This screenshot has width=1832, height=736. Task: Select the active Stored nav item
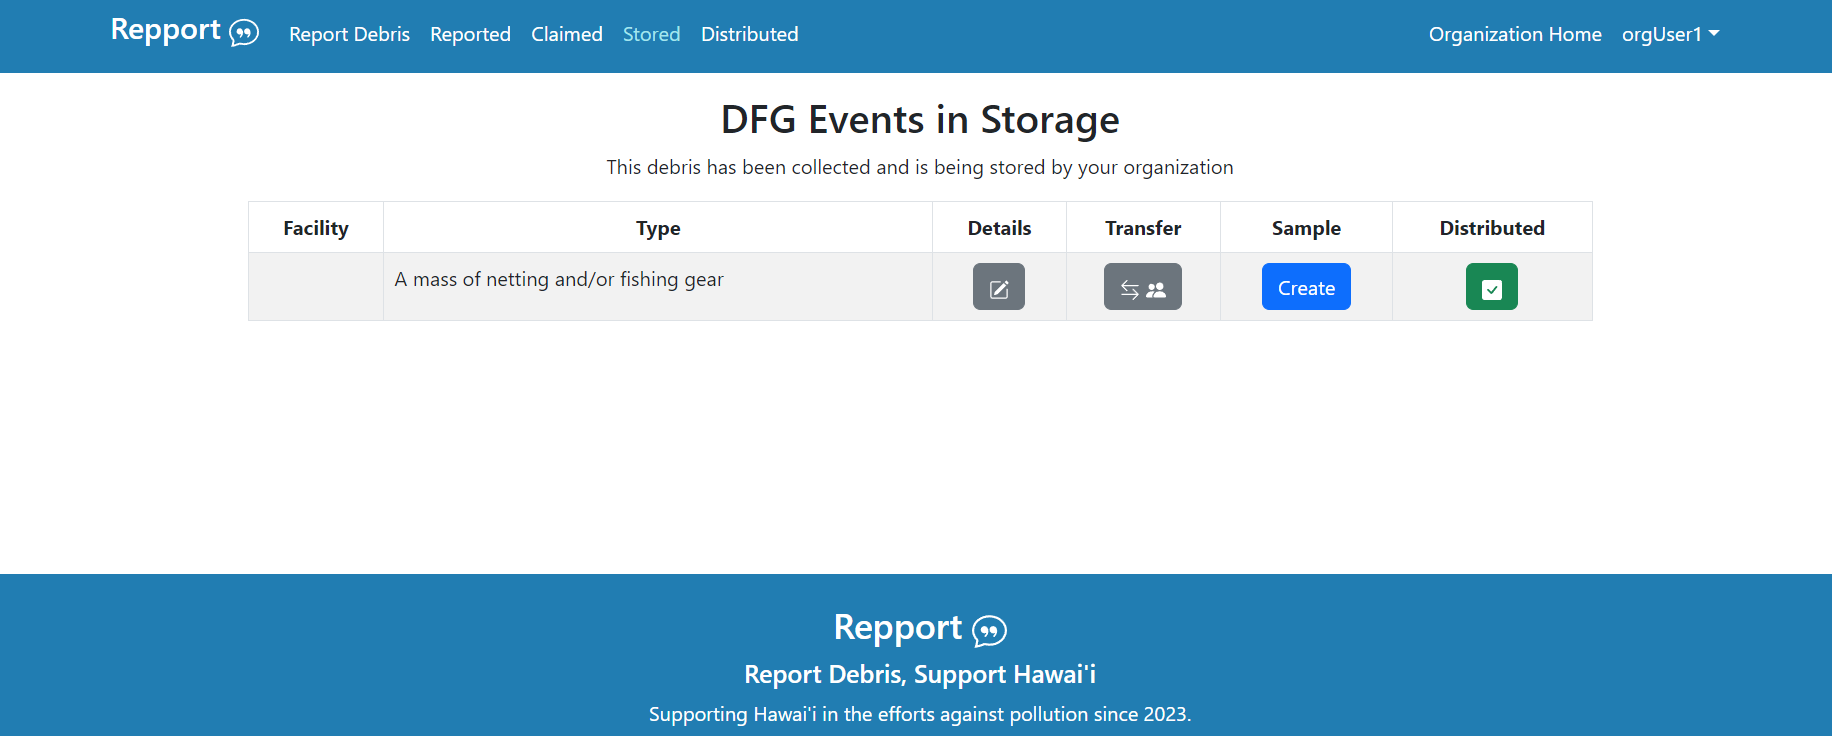[651, 34]
